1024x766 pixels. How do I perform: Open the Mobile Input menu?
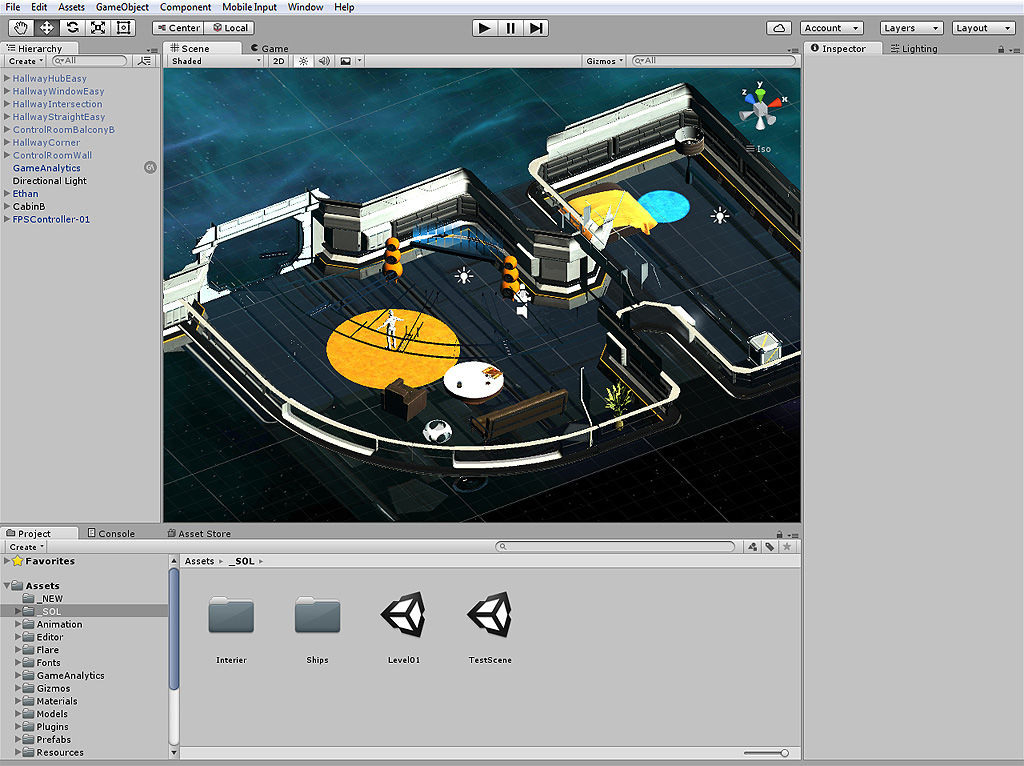pos(249,7)
